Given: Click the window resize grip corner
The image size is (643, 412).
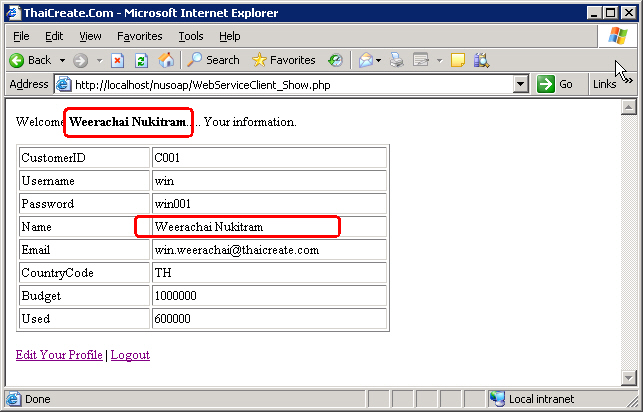Looking at the screenshot, I should [632, 402].
